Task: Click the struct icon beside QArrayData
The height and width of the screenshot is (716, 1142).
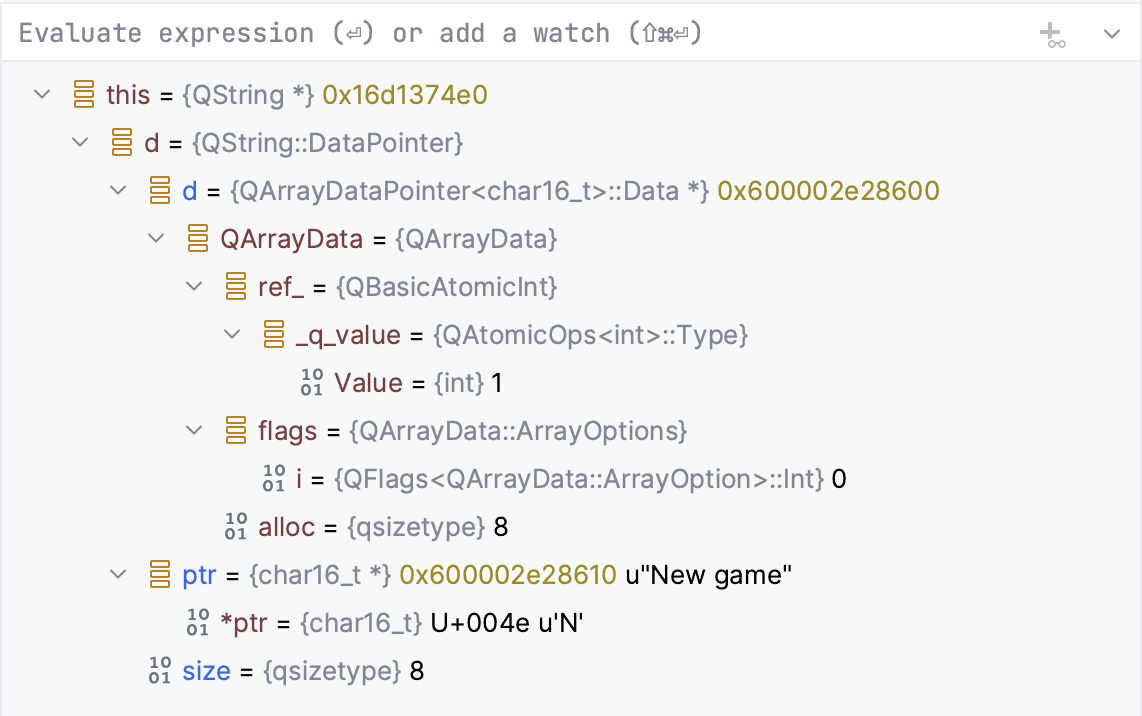Action: click(198, 238)
